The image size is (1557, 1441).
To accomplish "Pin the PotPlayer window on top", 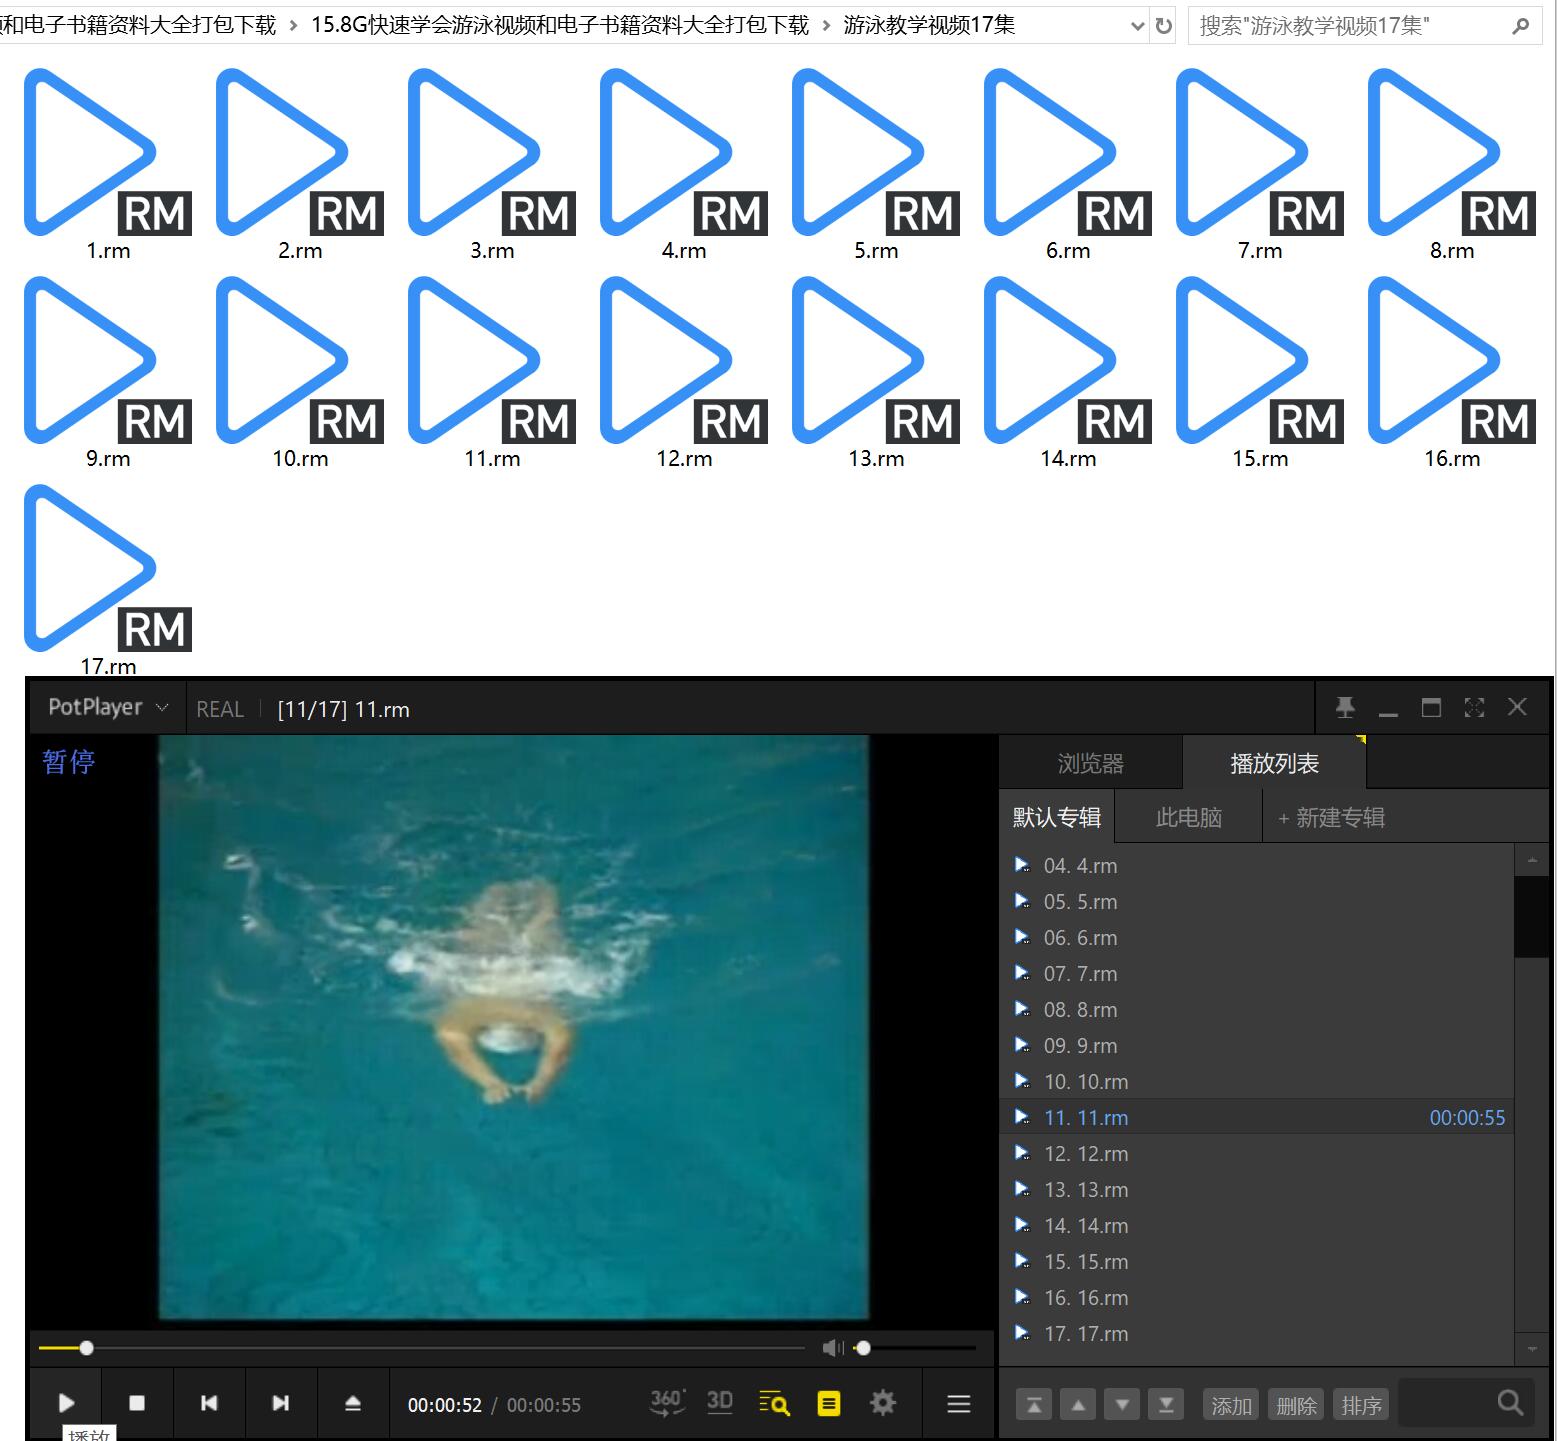I will point(1345,708).
